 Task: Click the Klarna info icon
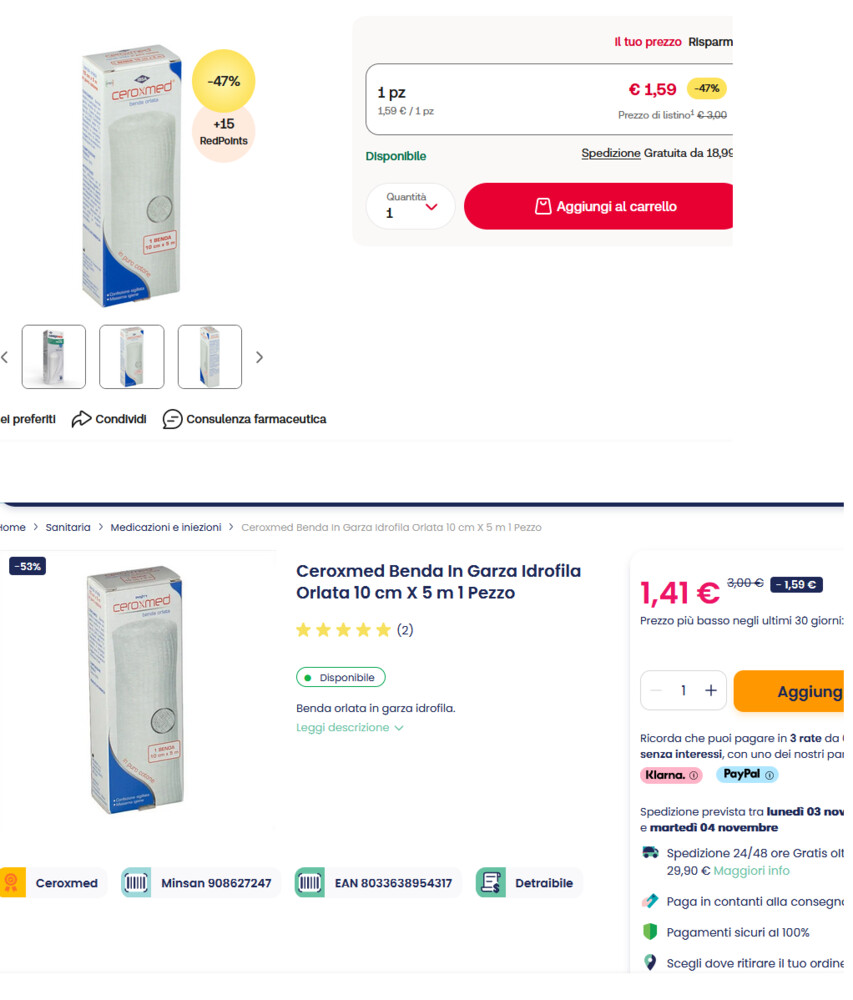[694, 775]
